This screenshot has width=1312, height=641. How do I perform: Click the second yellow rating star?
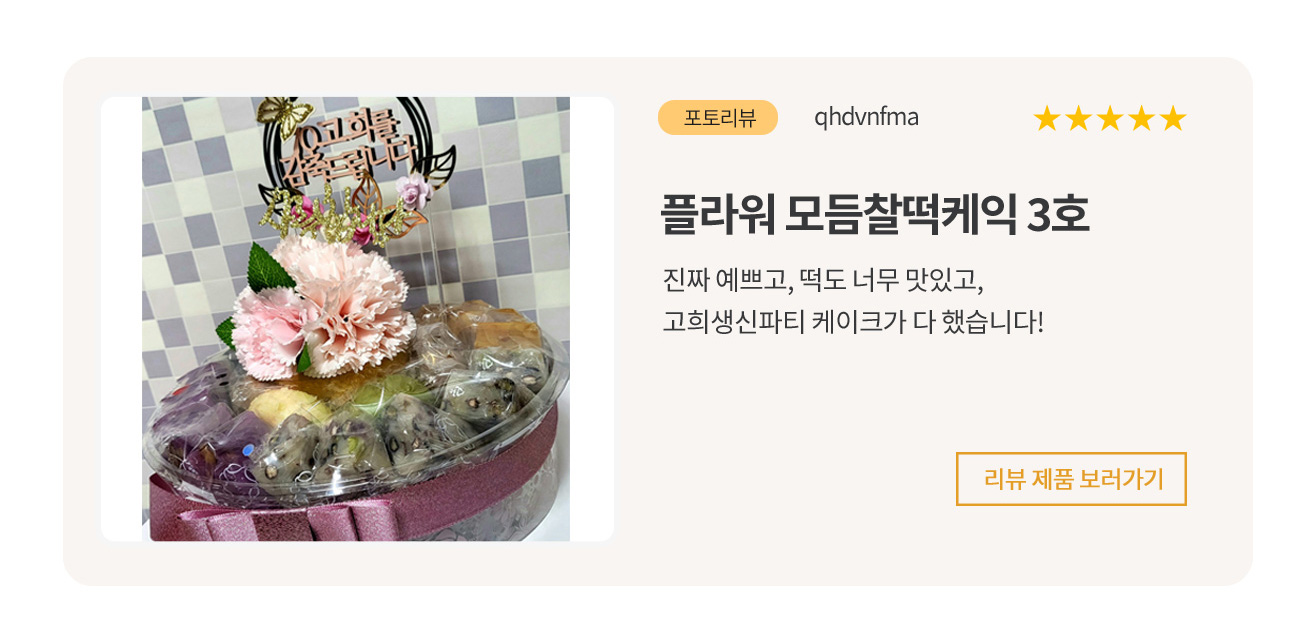(x=1078, y=119)
